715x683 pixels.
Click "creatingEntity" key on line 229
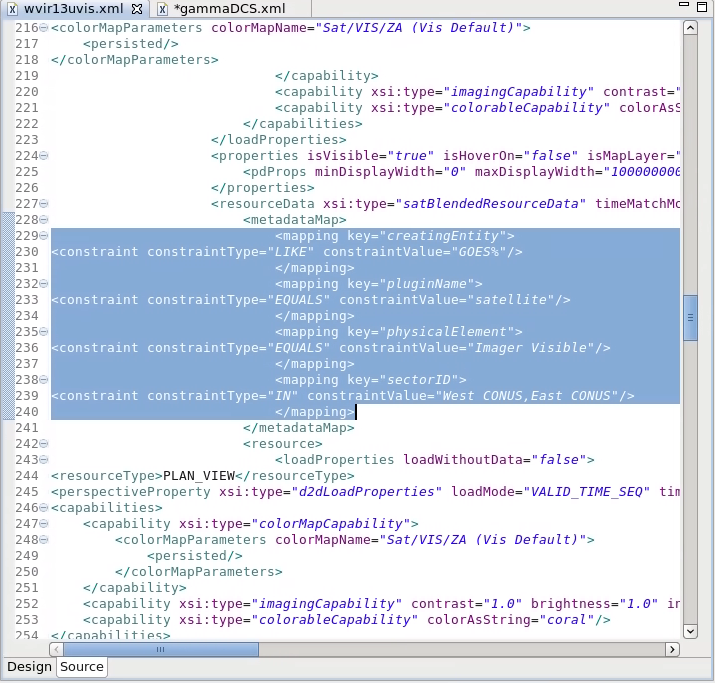click(x=443, y=236)
